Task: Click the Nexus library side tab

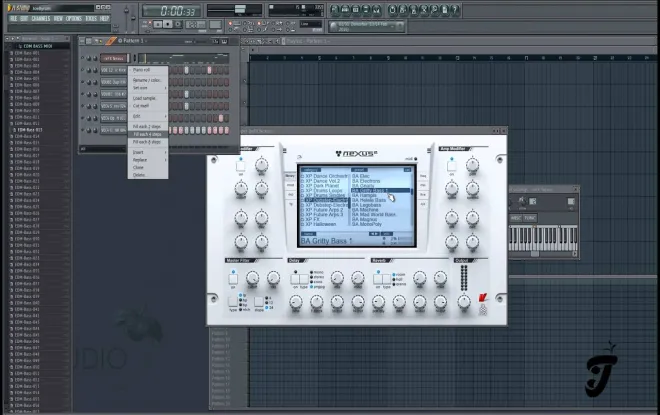Action: click(x=290, y=176)
